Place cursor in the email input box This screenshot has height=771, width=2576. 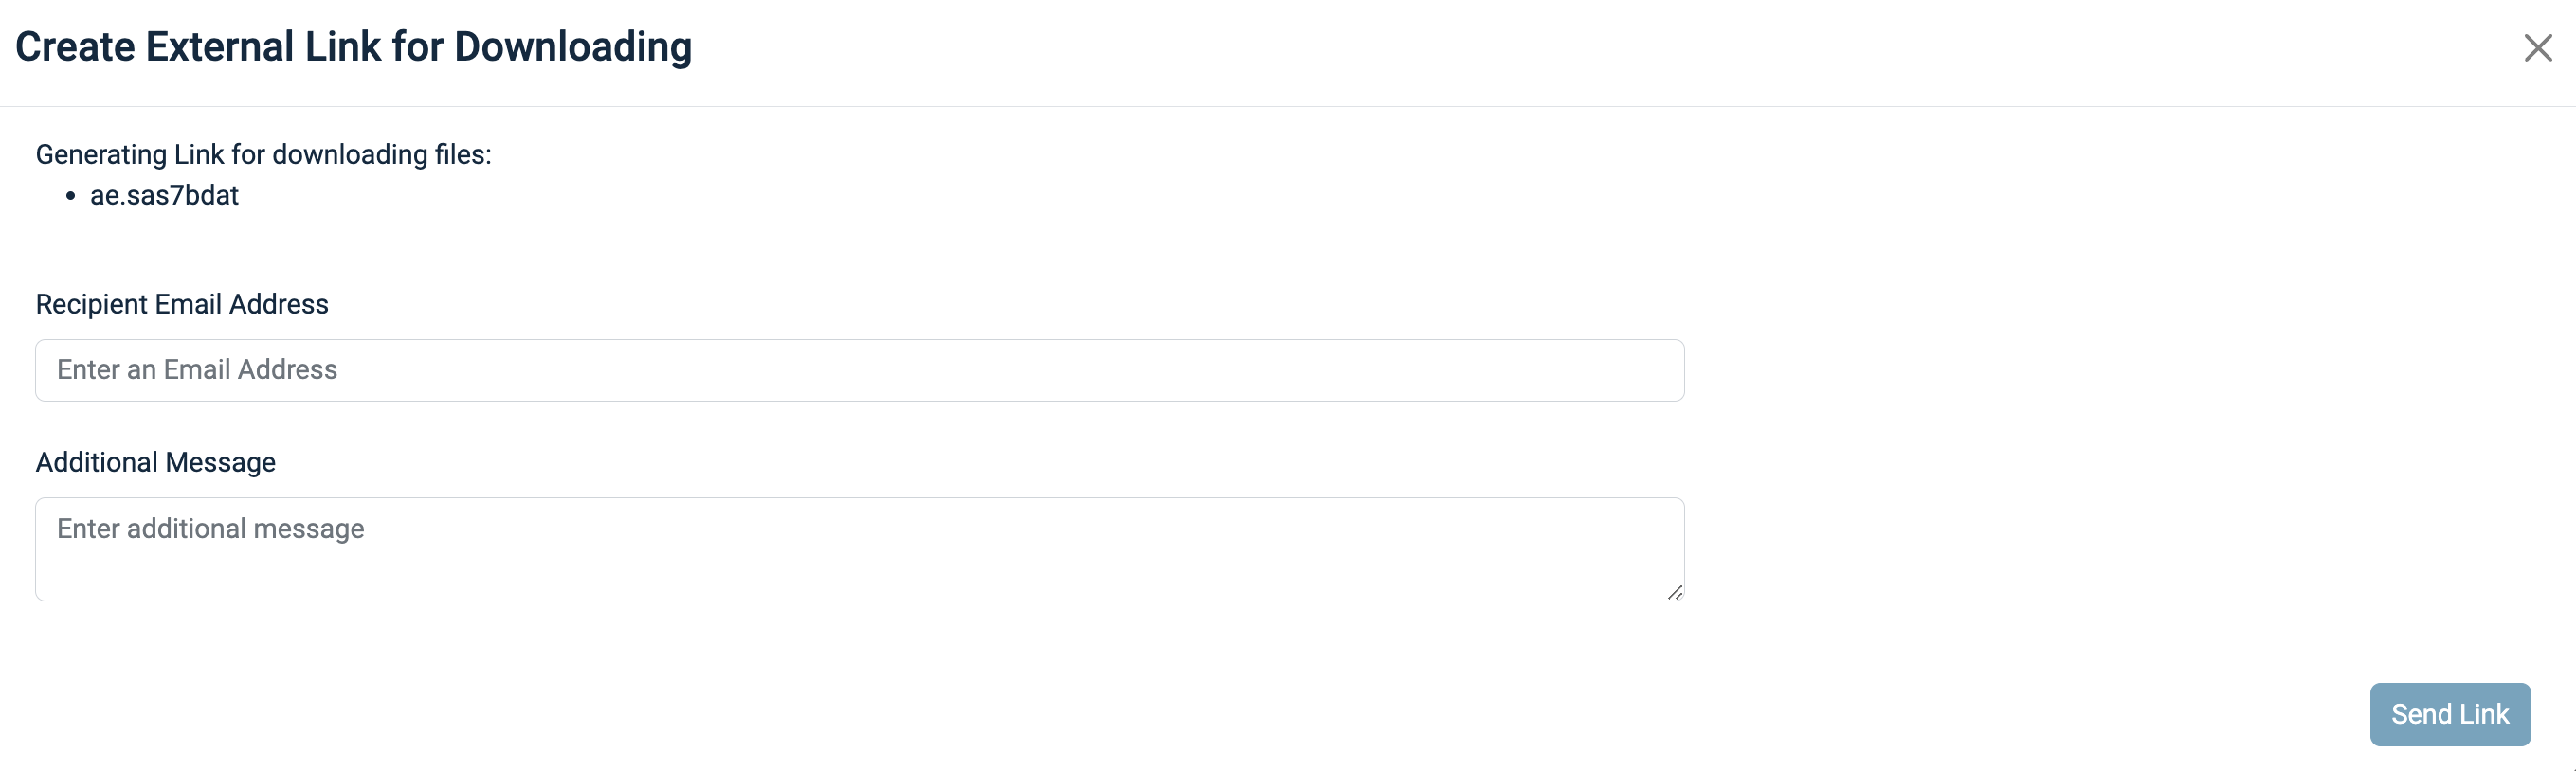(x=859, y=370)
